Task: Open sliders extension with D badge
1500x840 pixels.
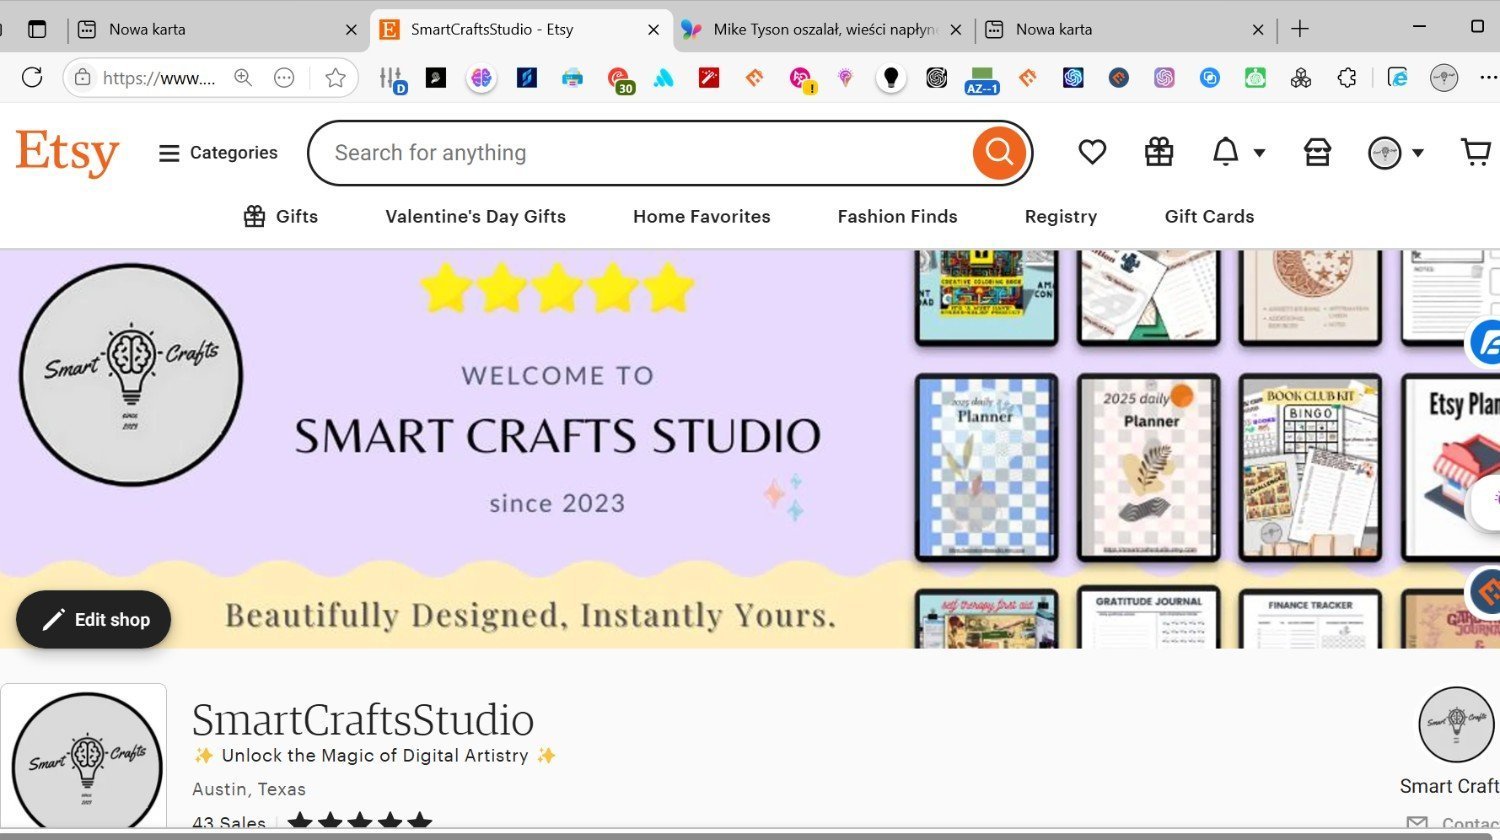Action: click(x=391, y=78)
